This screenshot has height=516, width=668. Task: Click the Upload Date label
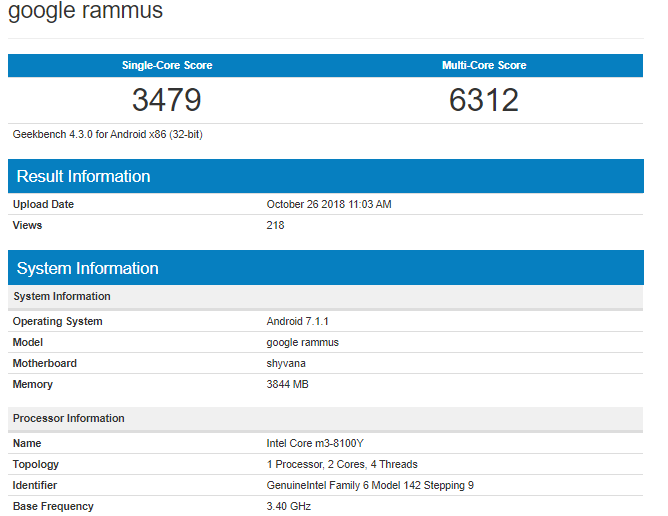point(43,205)
